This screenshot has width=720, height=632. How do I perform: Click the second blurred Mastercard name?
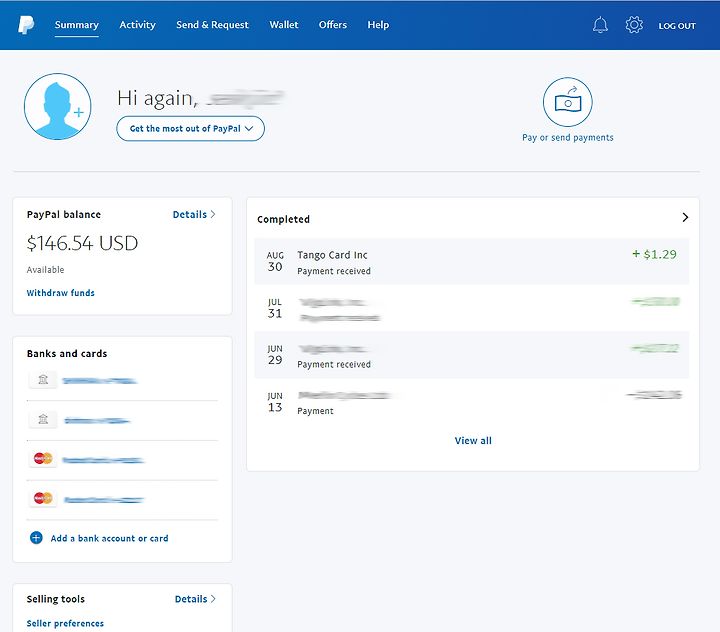coord(104,500)
